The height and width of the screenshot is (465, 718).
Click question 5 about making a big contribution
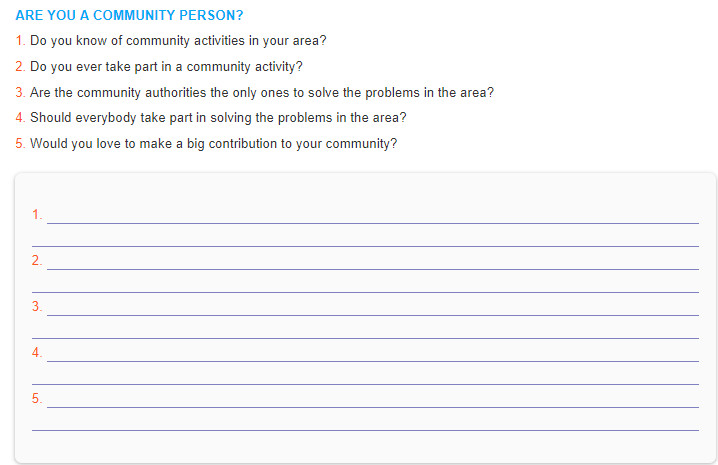pyautogui.click(x=213, y=144)
